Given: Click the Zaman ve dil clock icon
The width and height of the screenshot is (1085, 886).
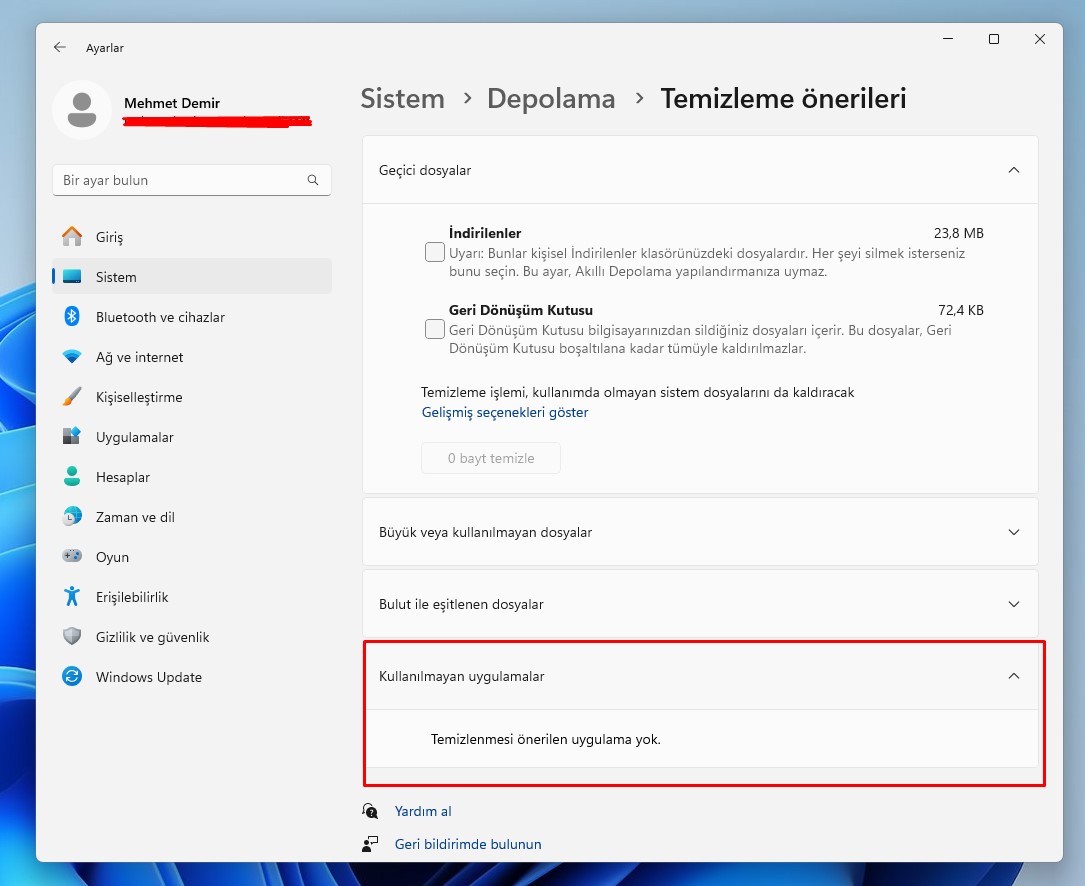Looking at the screenshot, I should tap(72, 516).
